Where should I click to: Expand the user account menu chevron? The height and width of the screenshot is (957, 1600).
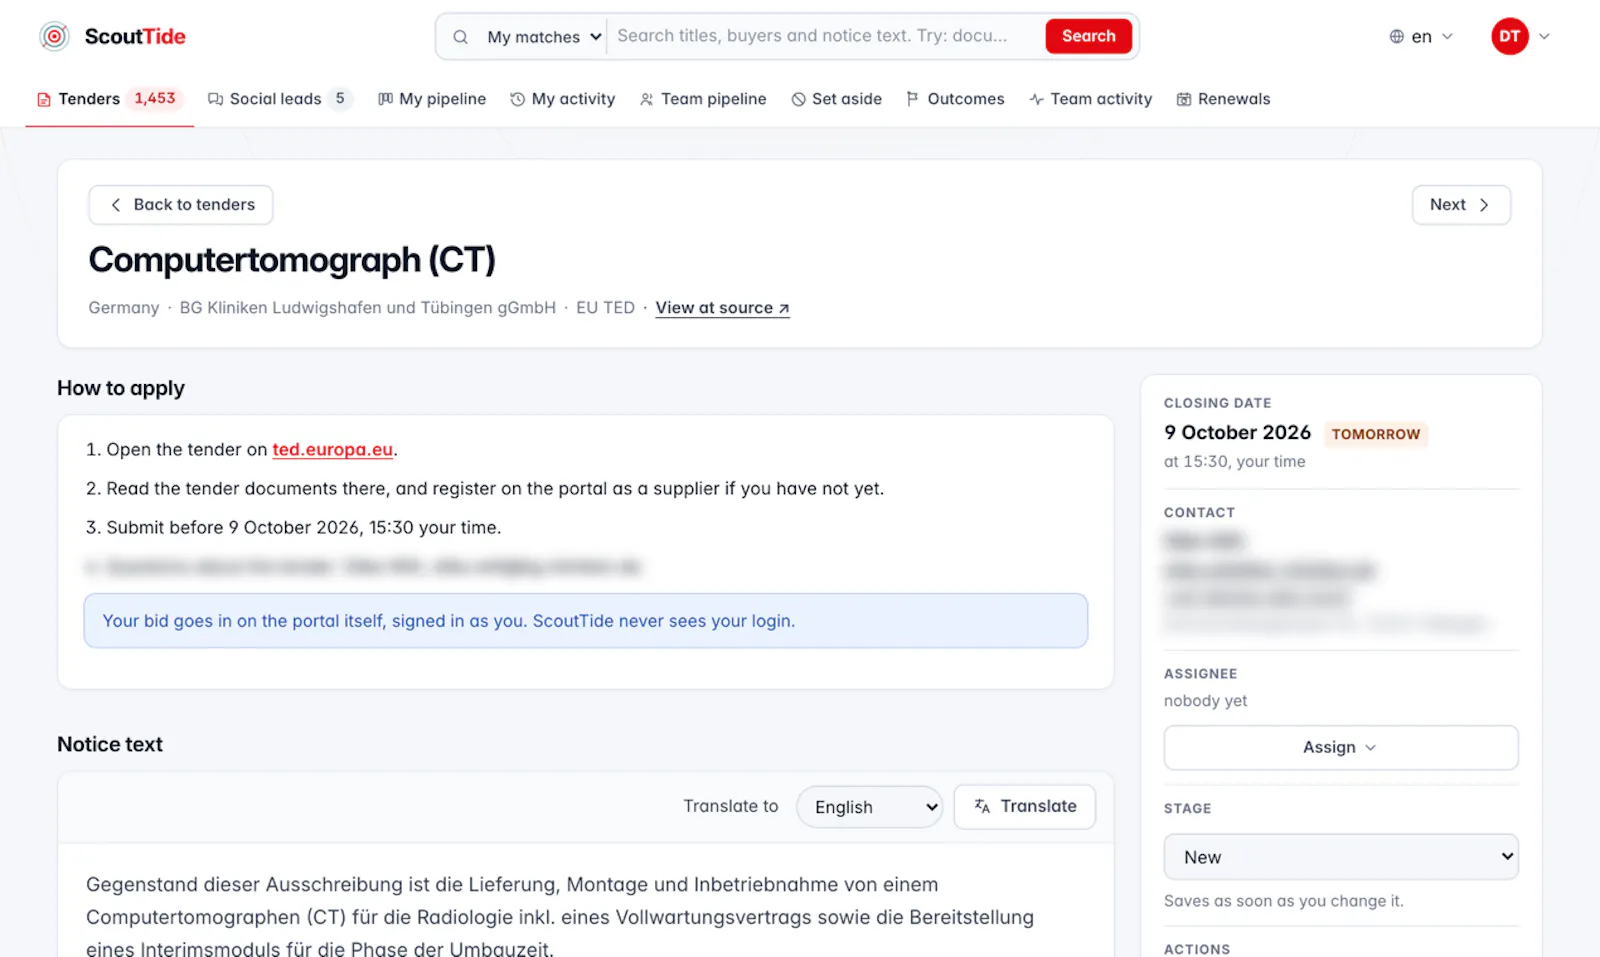pos(1544,37)
